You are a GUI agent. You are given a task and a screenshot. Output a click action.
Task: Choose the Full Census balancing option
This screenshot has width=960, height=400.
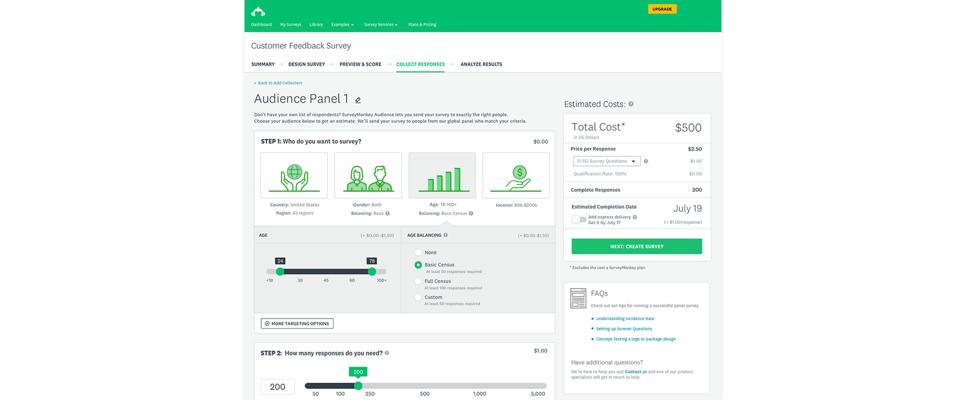(418, 281)
